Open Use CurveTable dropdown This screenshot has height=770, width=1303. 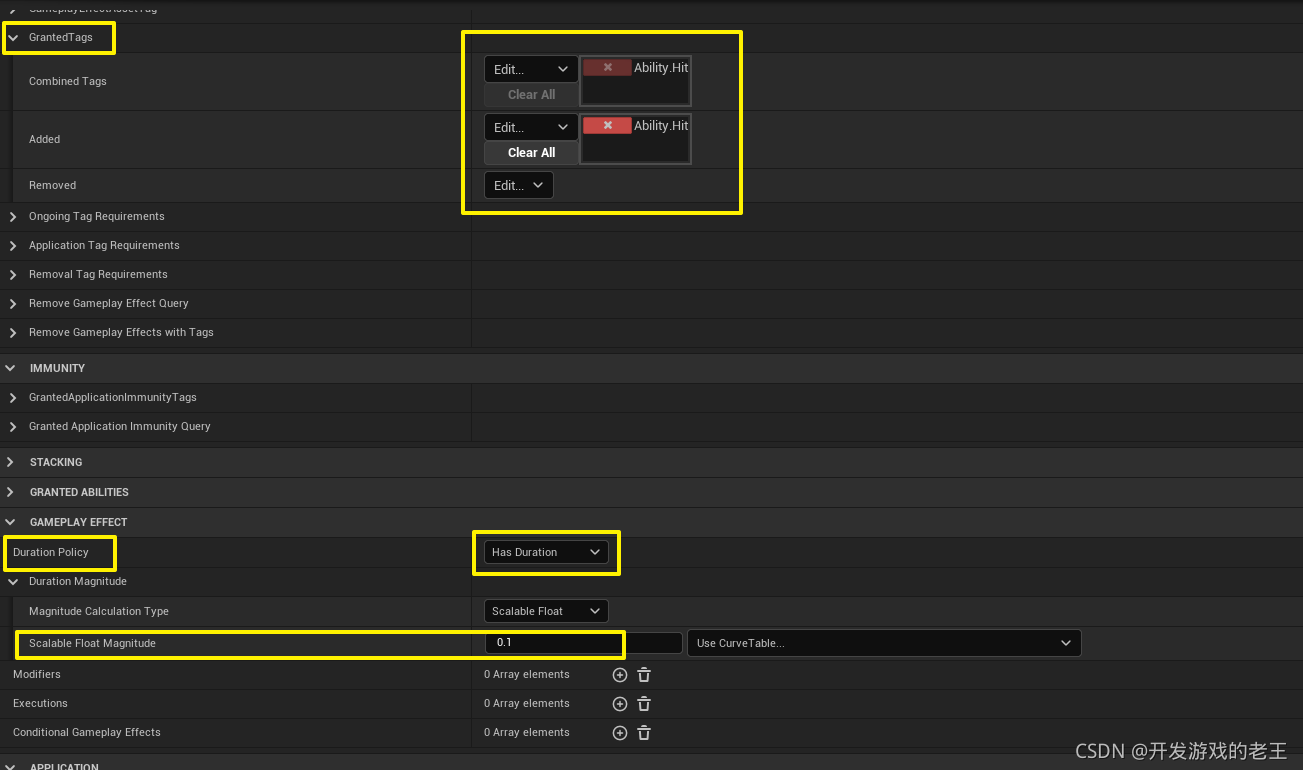point(884,643)
